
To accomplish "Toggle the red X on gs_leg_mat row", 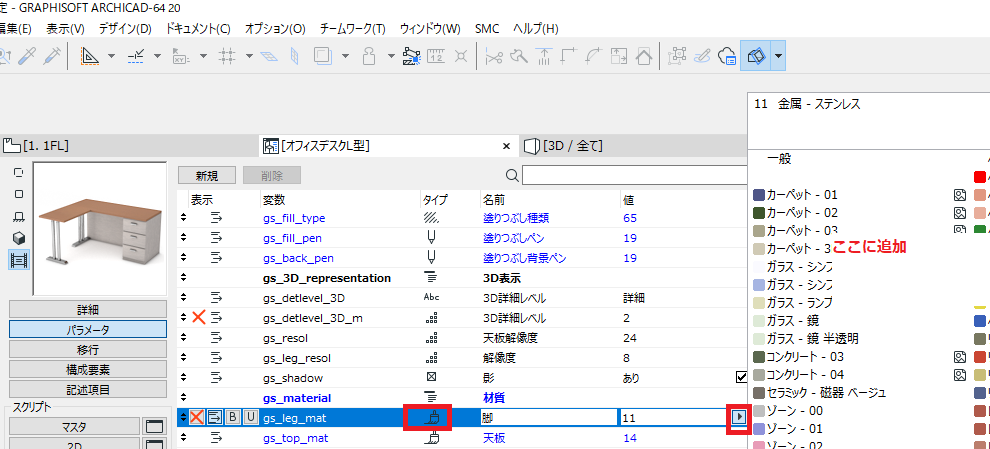I will tap(198, 418).
